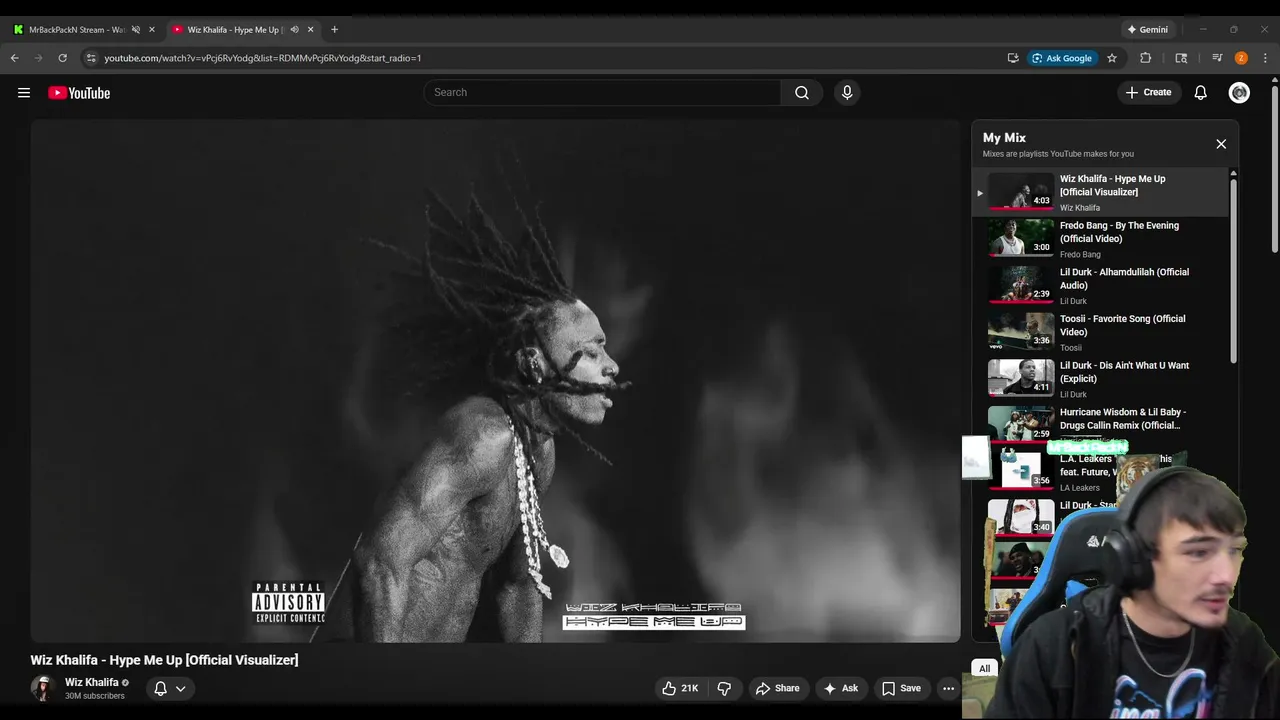Click the browser address bar URL
The width and height of the screenshot is (1280, 720).
pyautogui.click(x=263, y=58)
